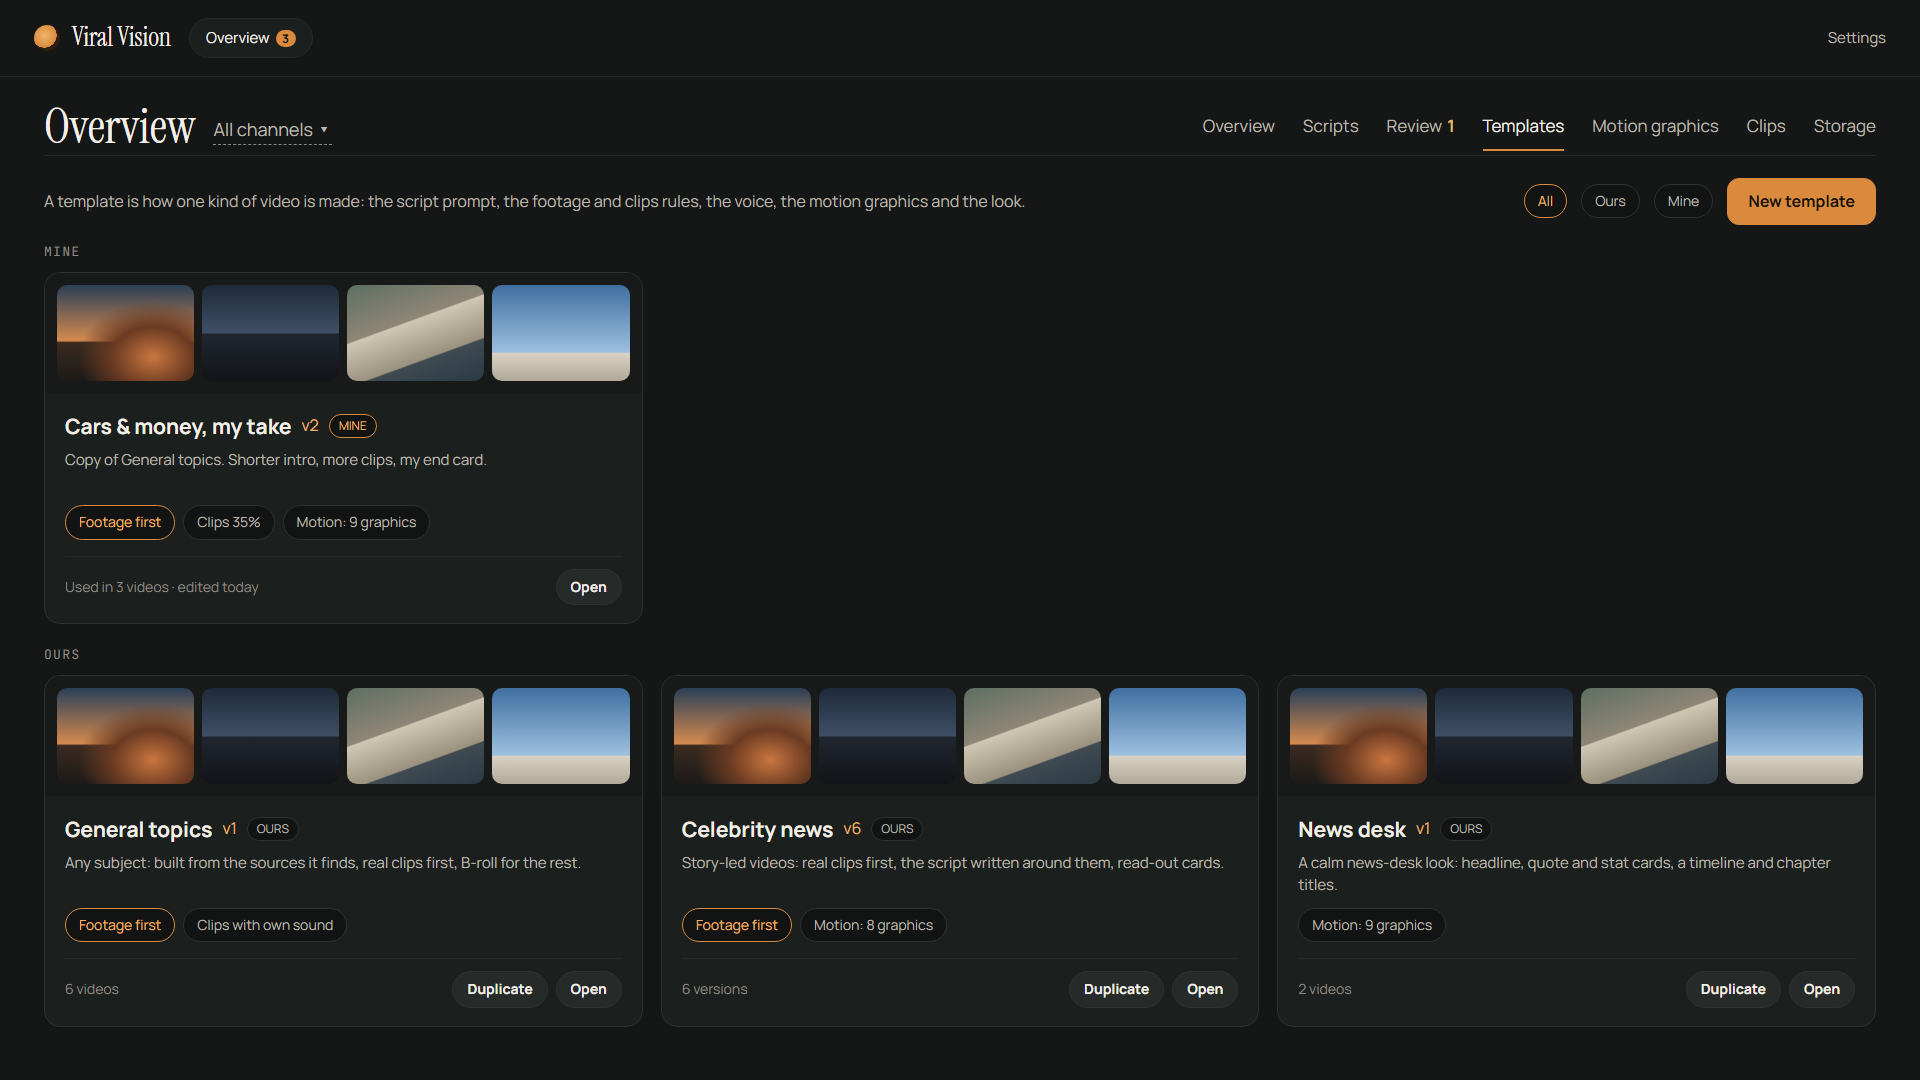Screen dimensions: 1920x1080
Task: Click first thumbnail of Celebrity news
Action: coord(742,736)
